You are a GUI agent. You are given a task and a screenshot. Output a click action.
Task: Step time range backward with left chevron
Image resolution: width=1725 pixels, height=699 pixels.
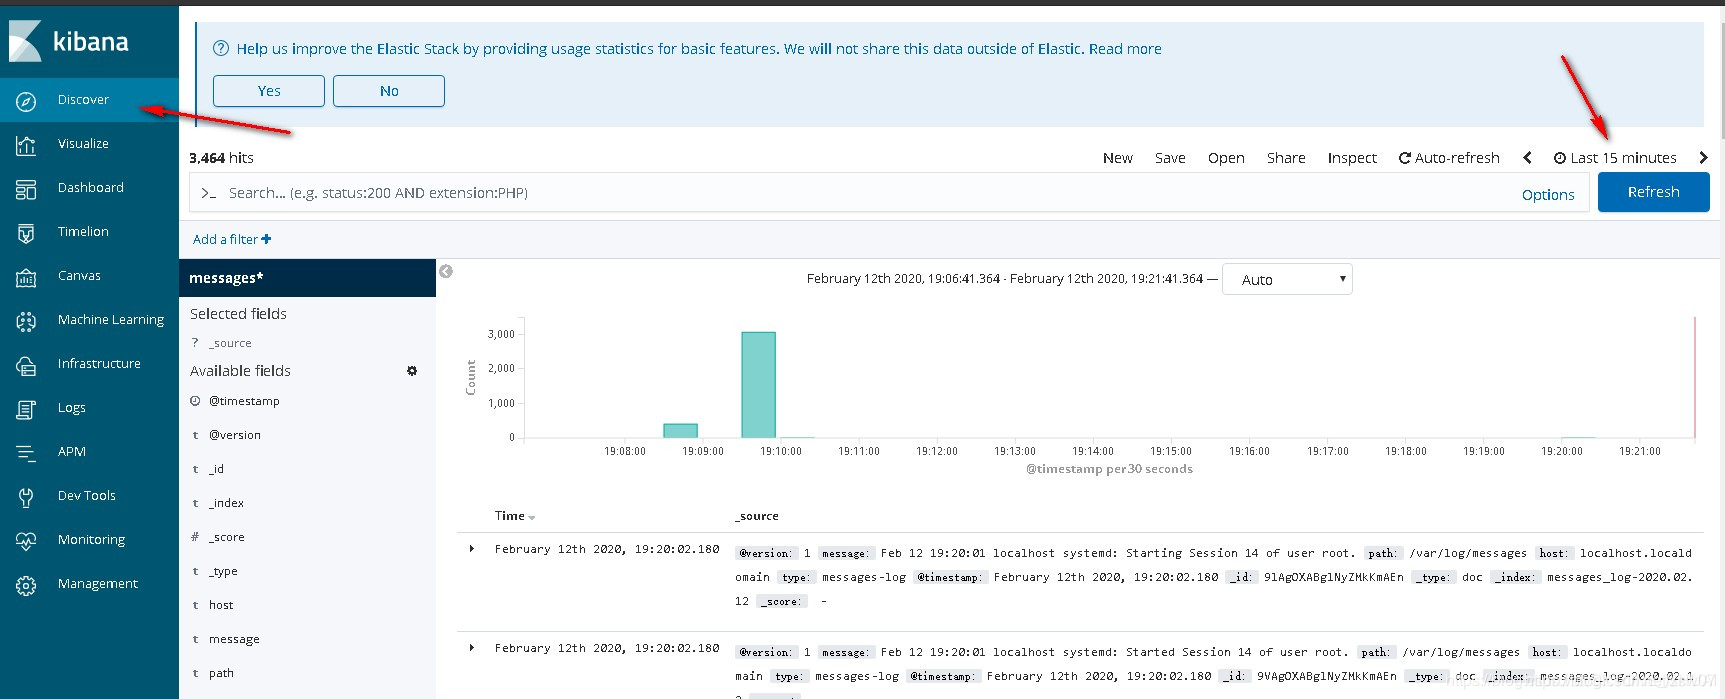1527,158
